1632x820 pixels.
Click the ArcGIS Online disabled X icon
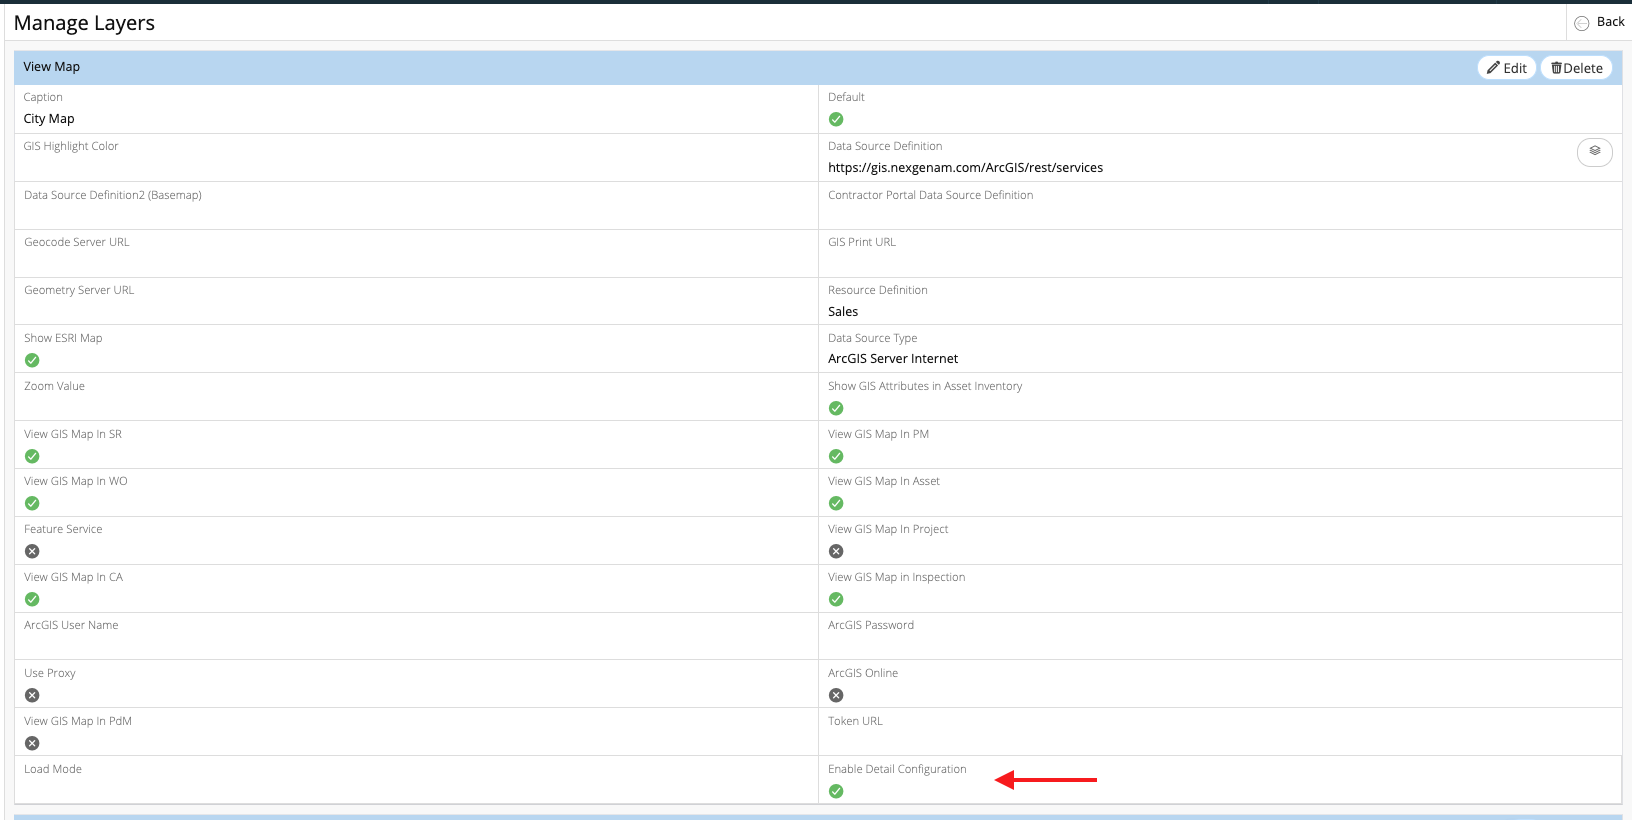point(836,695)
